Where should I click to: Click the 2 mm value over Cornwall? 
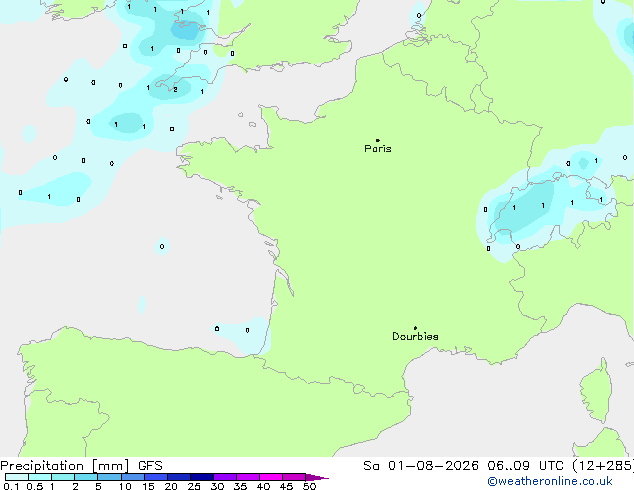[x=175, y=89]
